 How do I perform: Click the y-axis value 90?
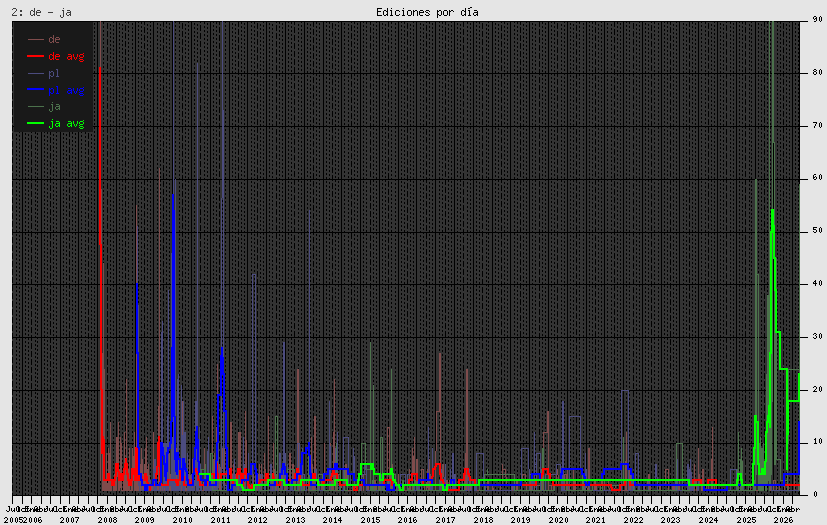(818, 20)
